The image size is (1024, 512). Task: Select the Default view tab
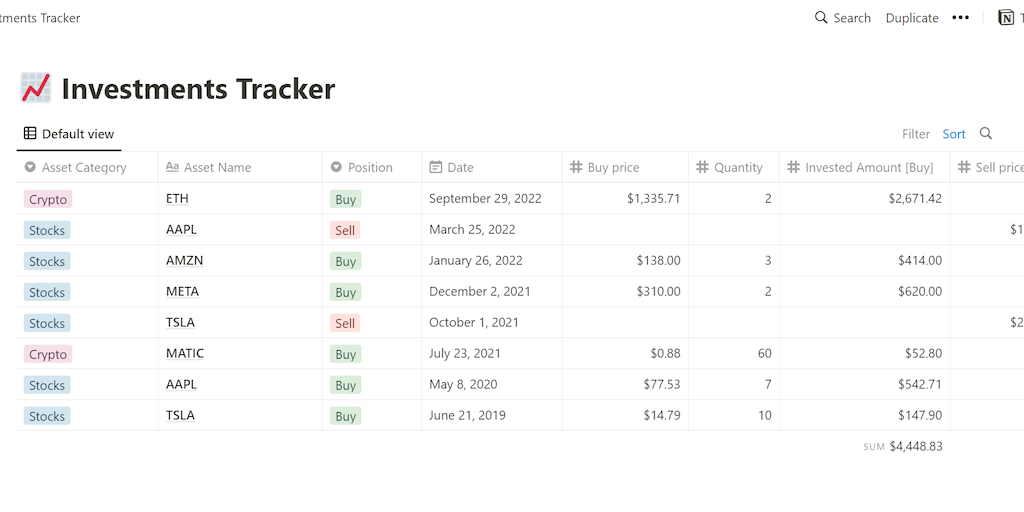point(69,134)
